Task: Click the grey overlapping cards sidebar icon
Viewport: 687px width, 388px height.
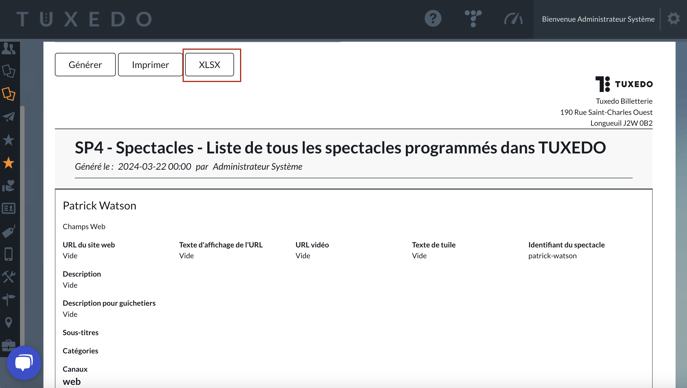Action: [x=8, y=71]
